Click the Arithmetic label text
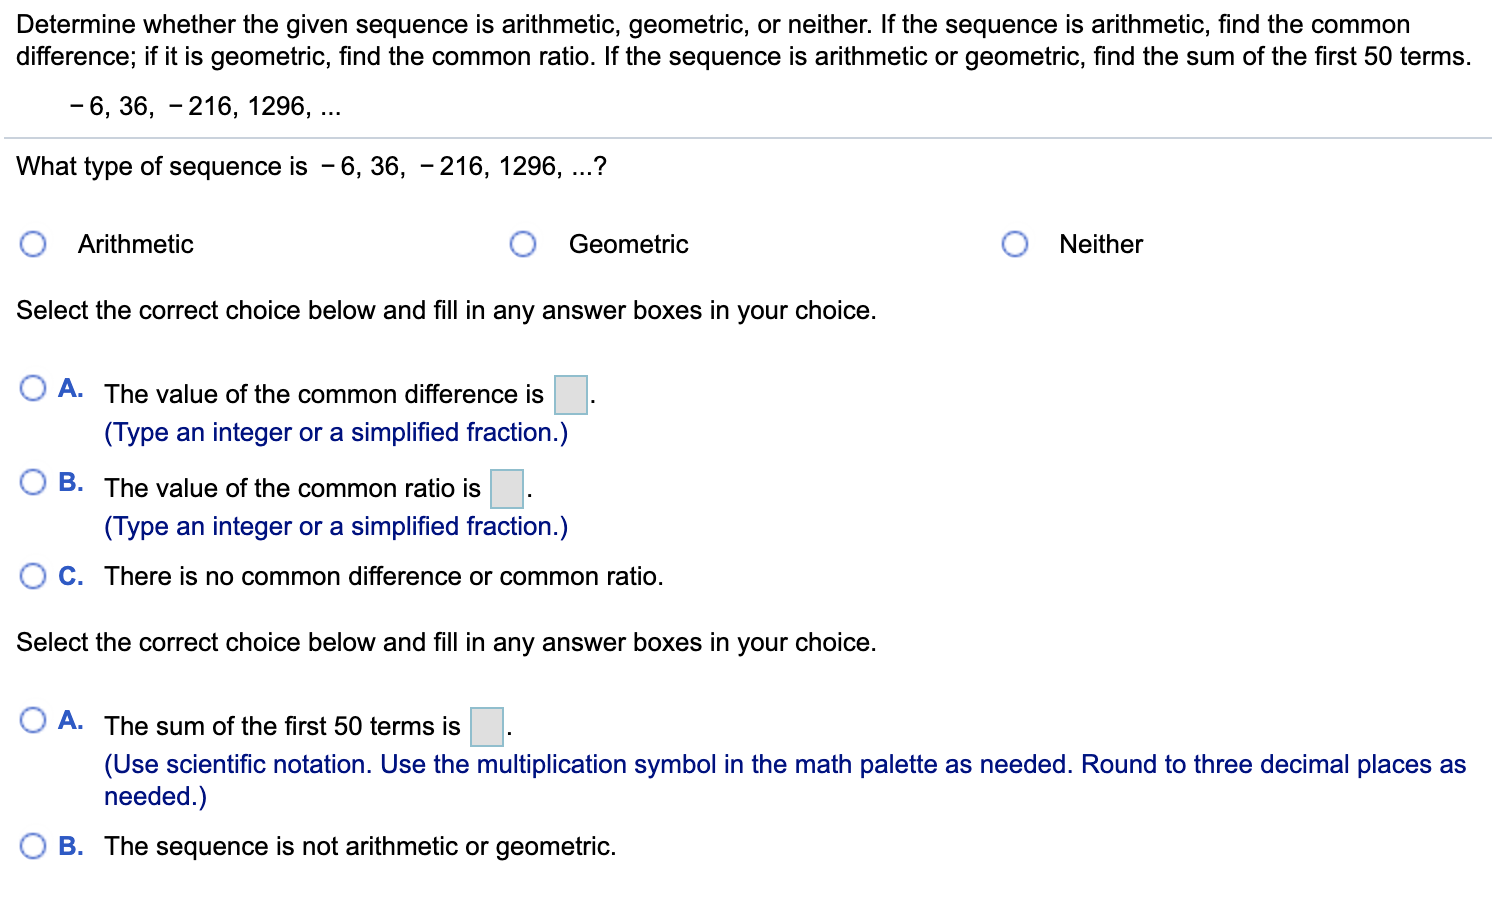 coord(135,243)
